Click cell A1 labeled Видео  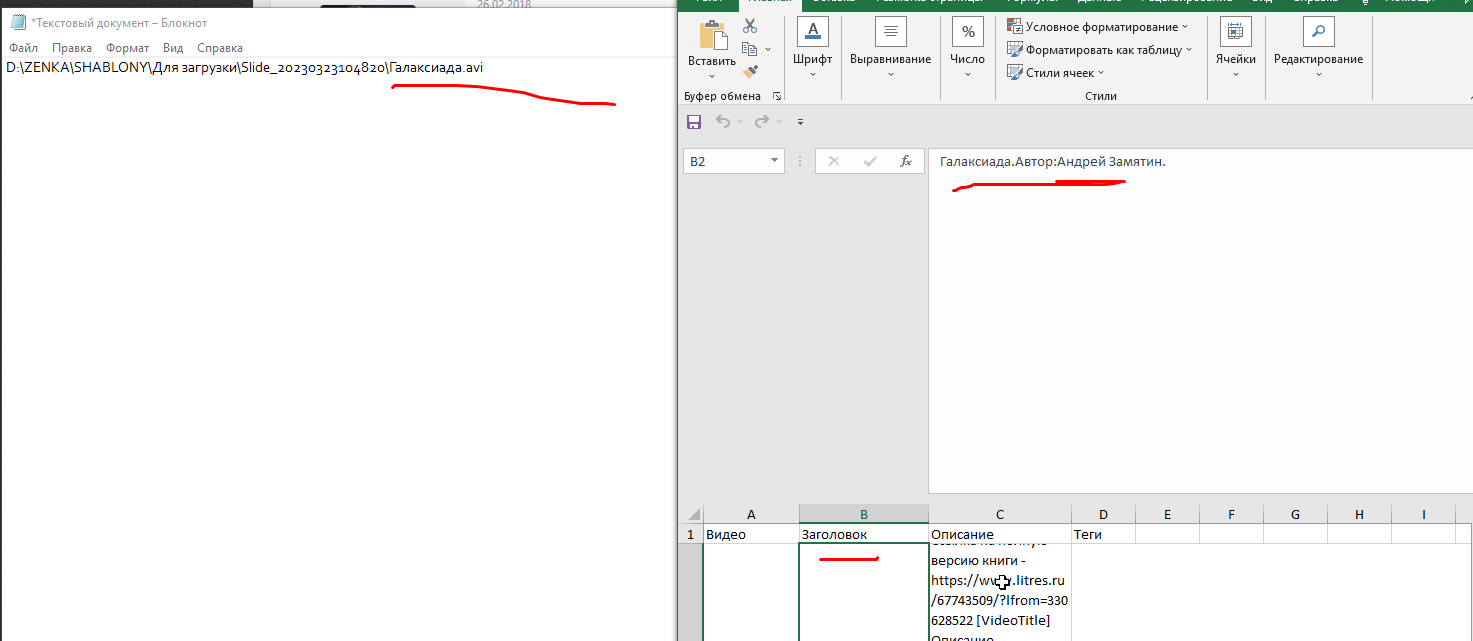pyautogui.click(x=751, y=535)
